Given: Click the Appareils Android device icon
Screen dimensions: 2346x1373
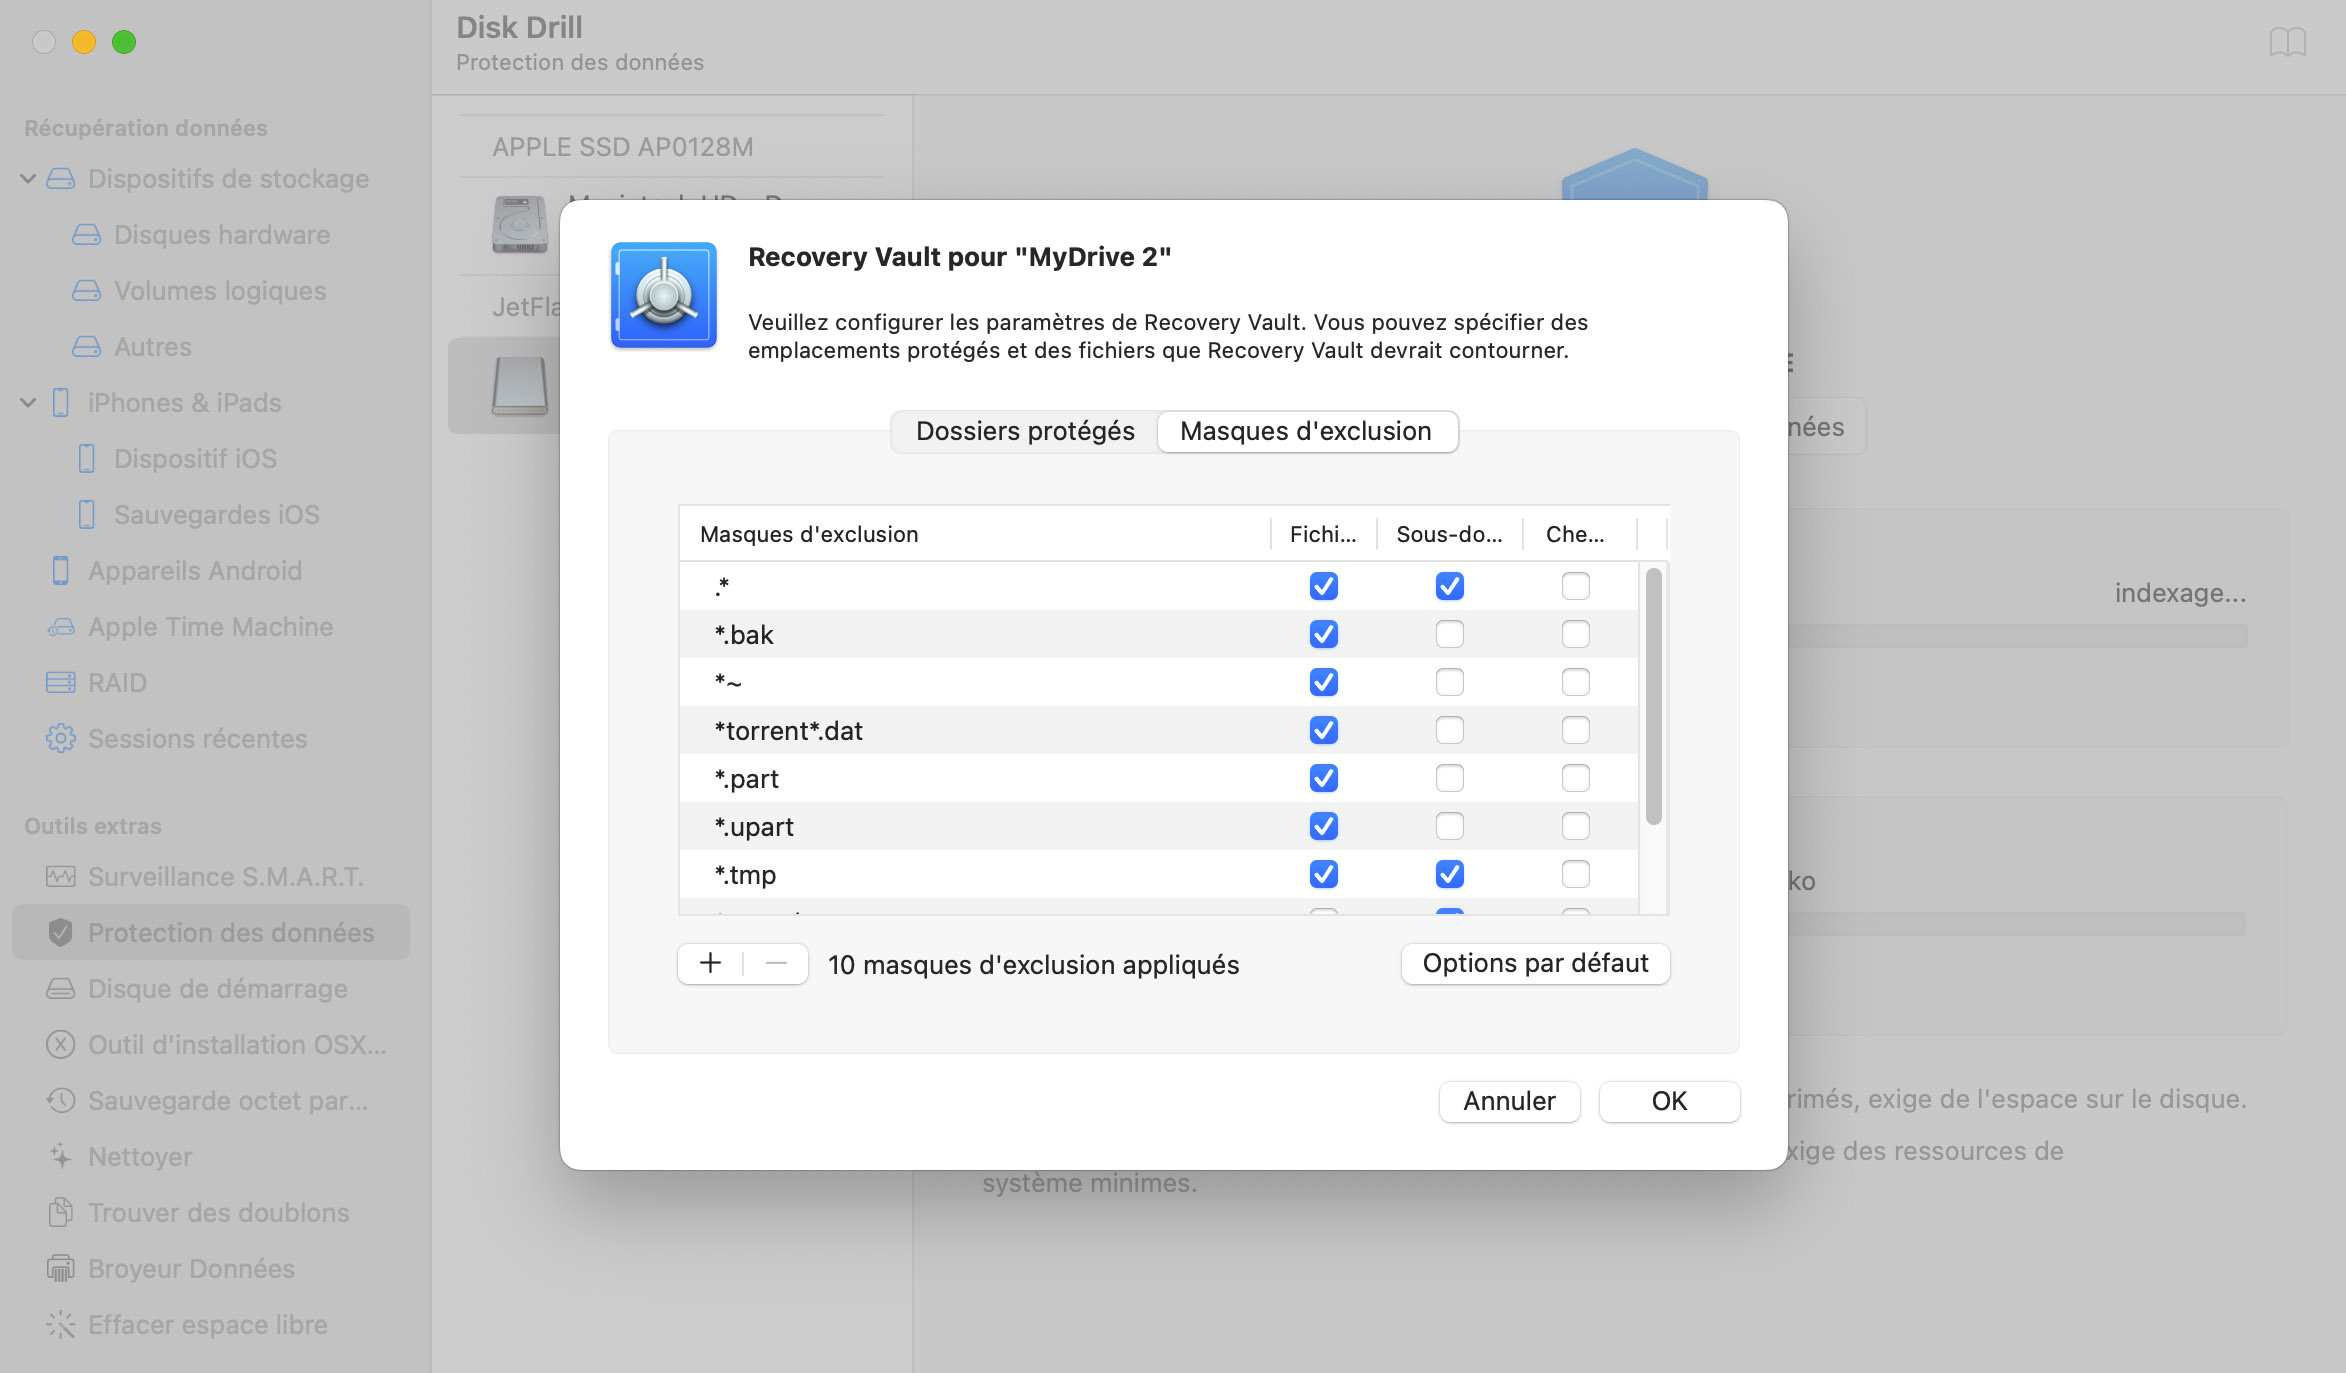Looking at the screenshot, I should [61, 571].
